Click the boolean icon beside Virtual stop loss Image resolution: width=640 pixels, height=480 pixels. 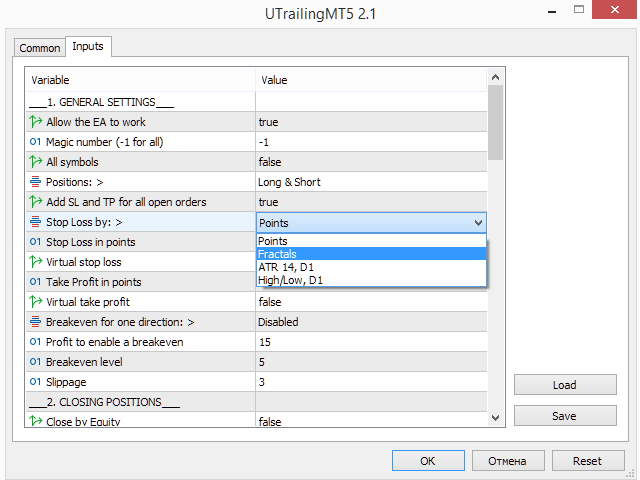click(x=36, y=262)
